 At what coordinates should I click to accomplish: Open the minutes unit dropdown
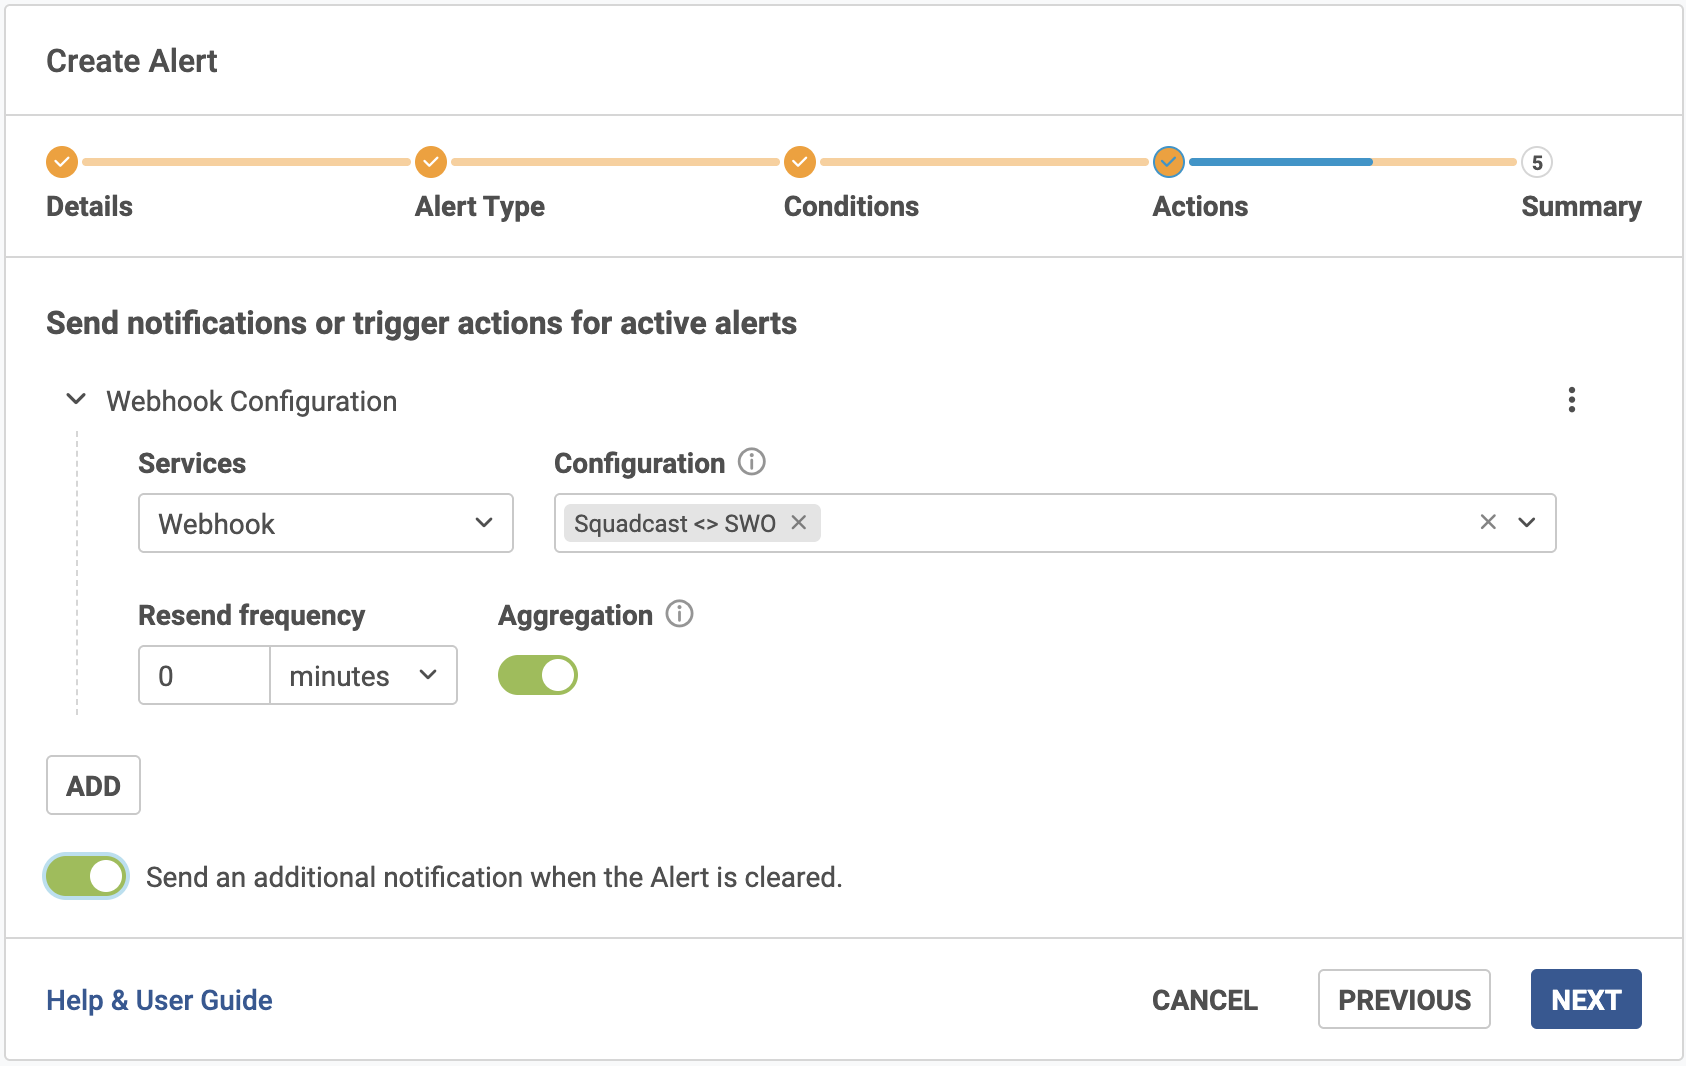[363, 676]
